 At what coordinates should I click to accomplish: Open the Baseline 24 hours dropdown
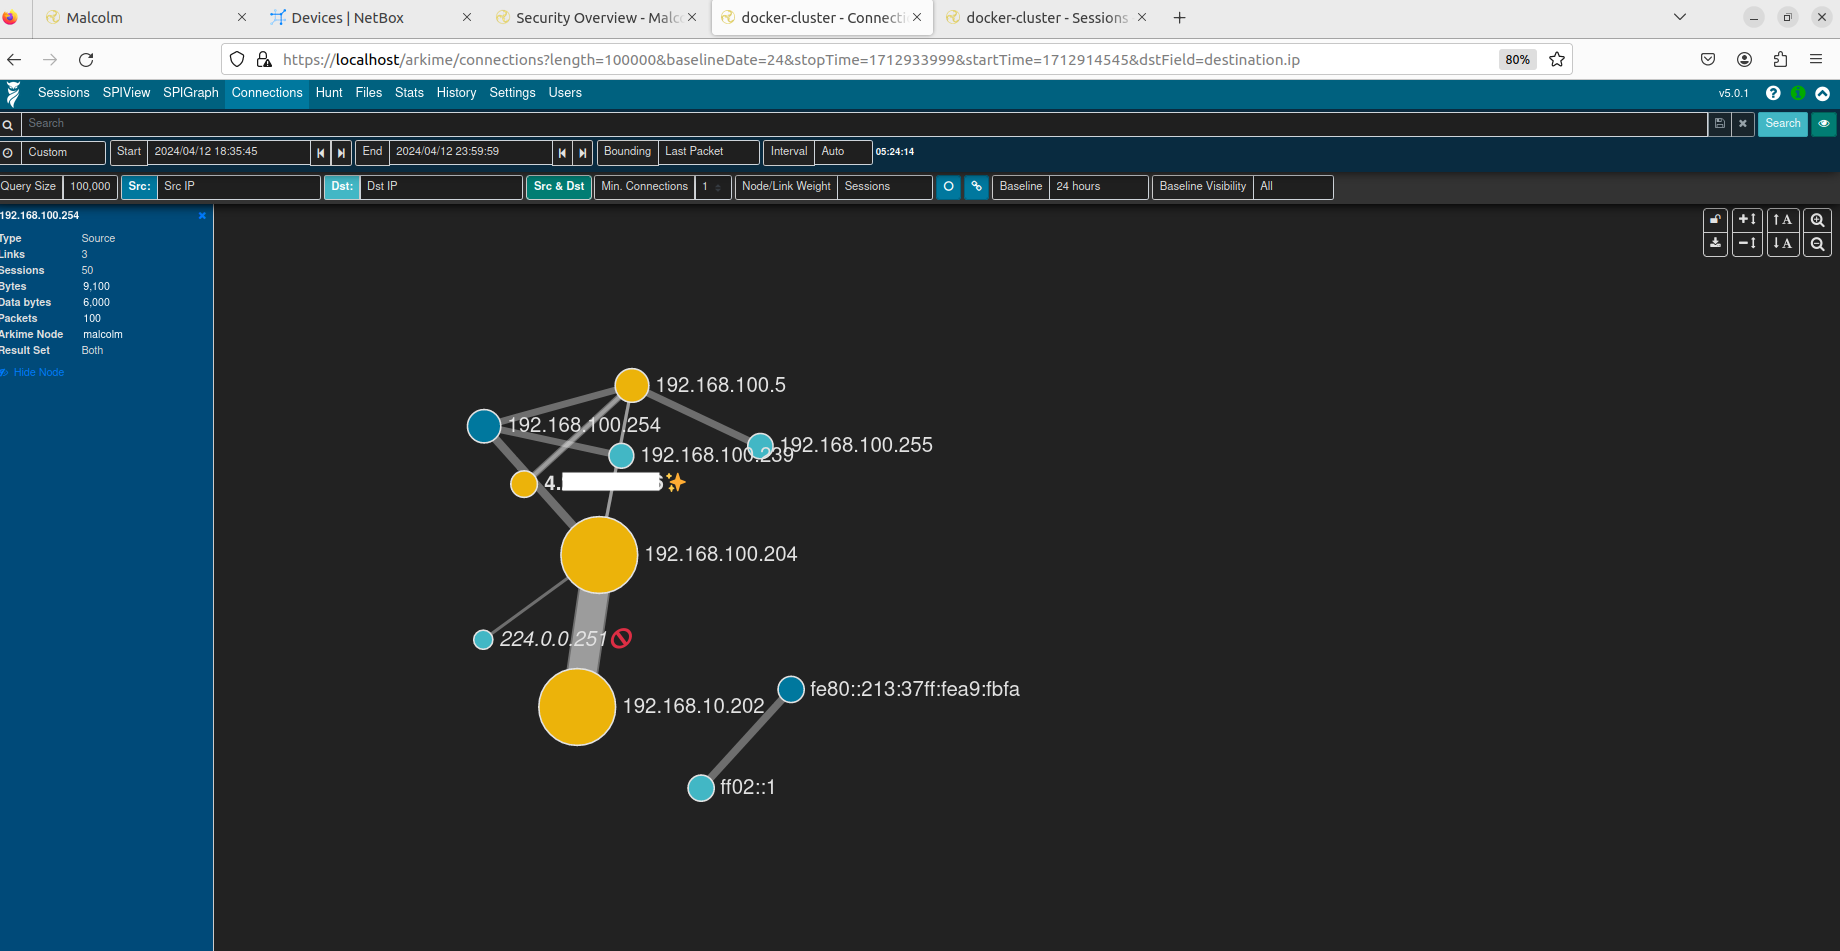click(1098, 187)
